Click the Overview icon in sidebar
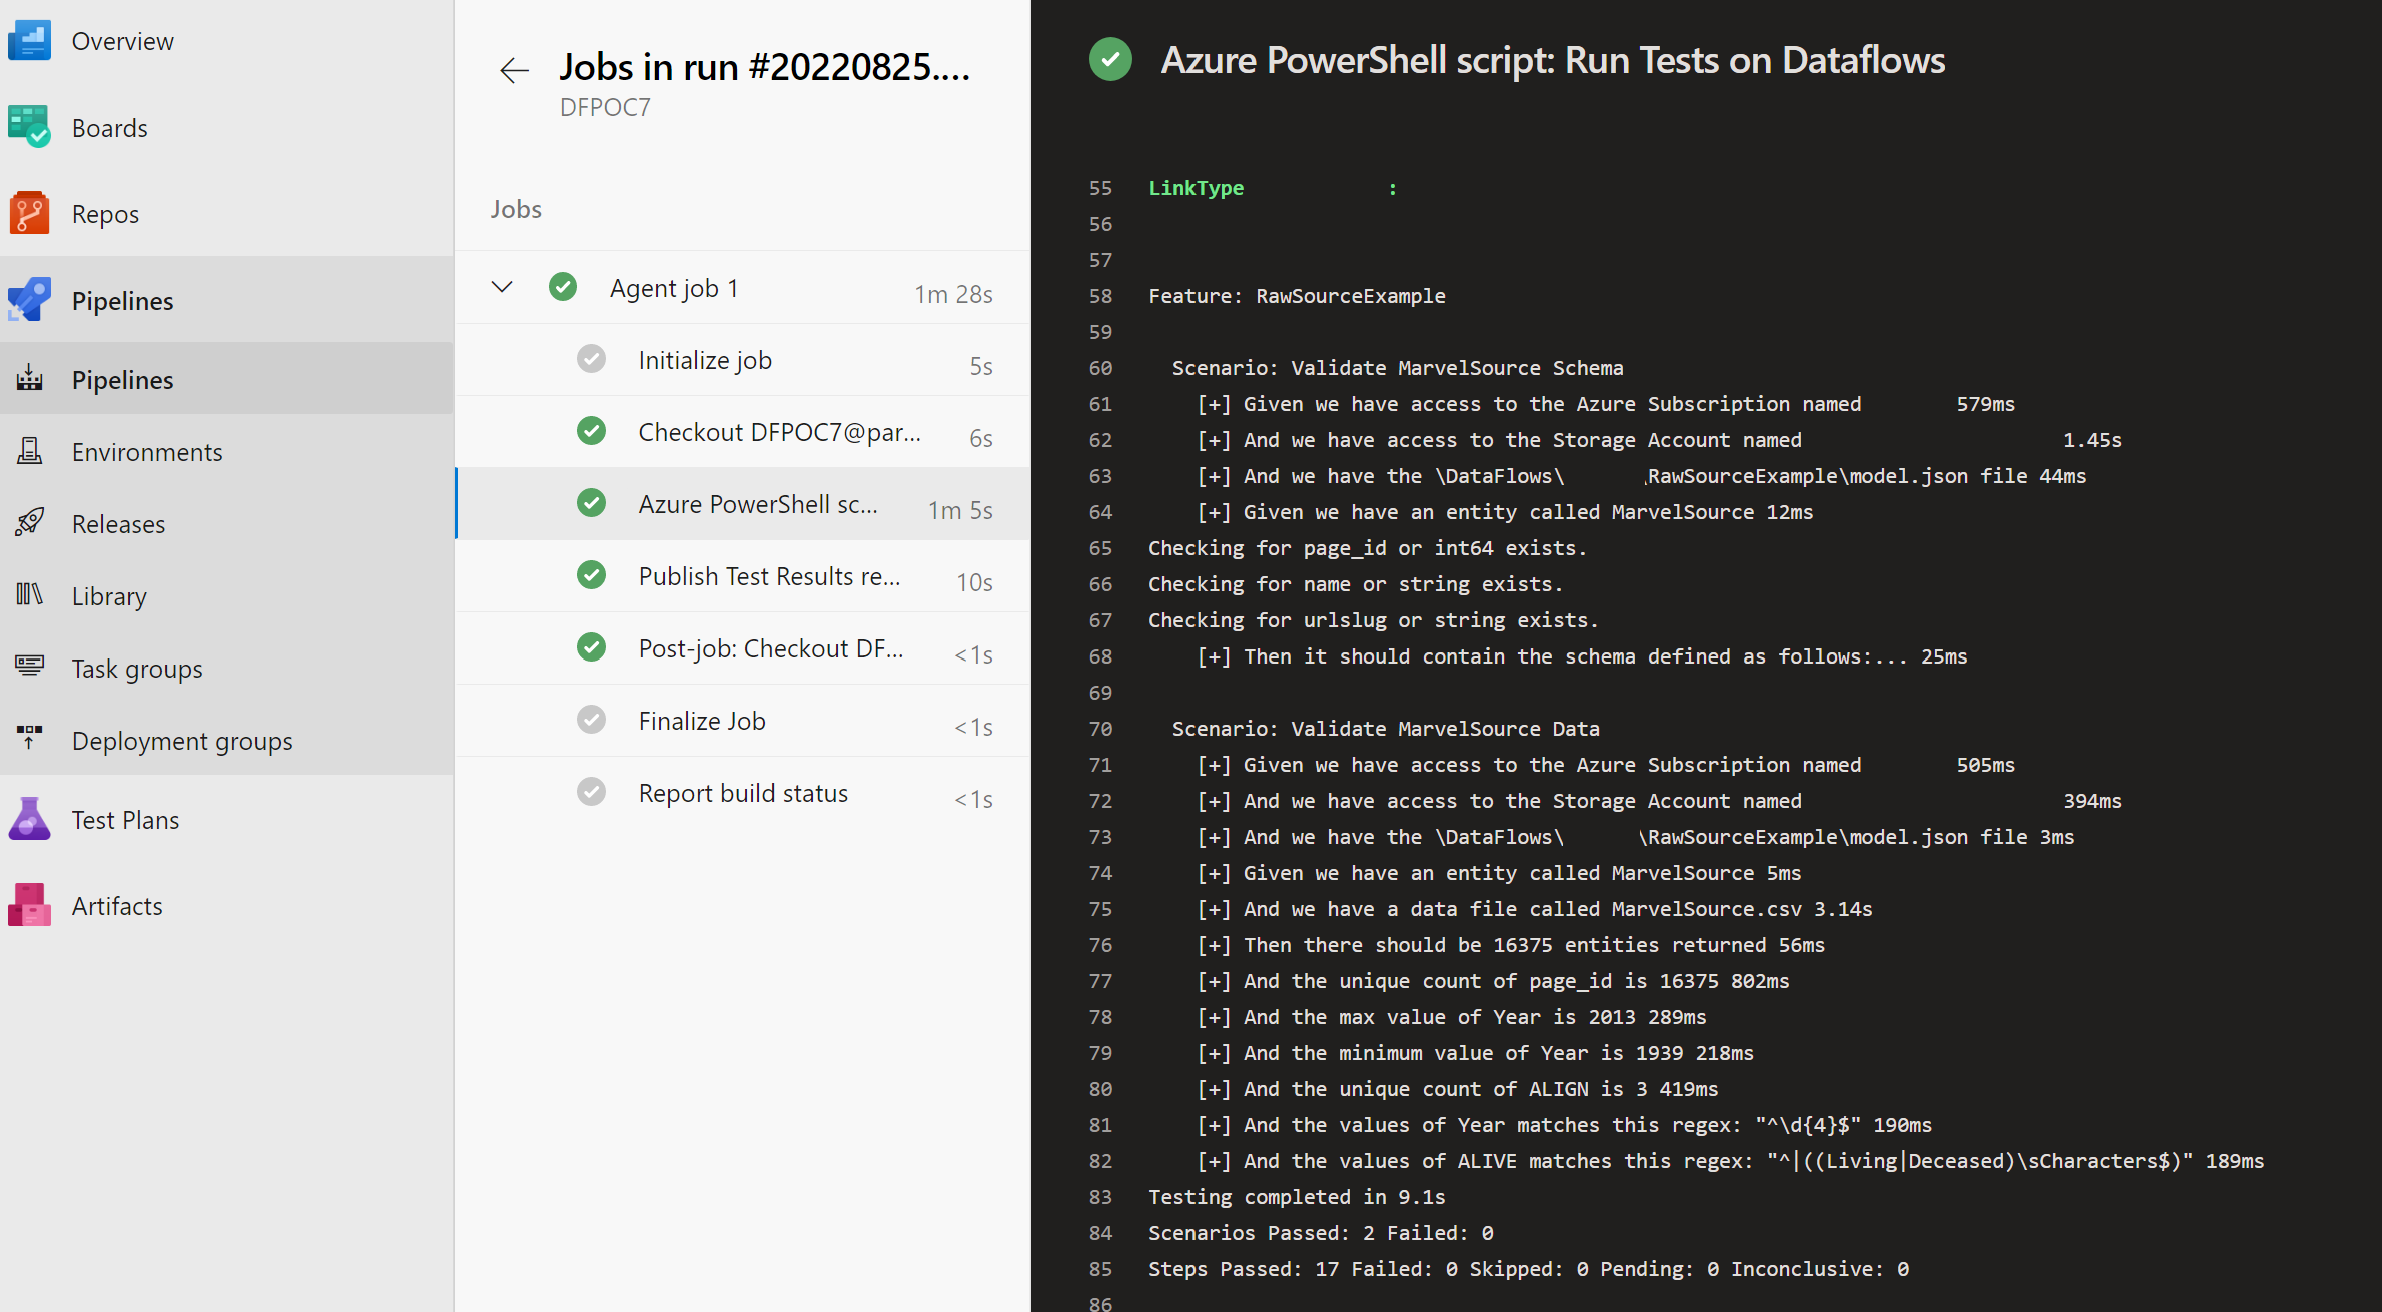2382x1312 pixels. (29, 41)
